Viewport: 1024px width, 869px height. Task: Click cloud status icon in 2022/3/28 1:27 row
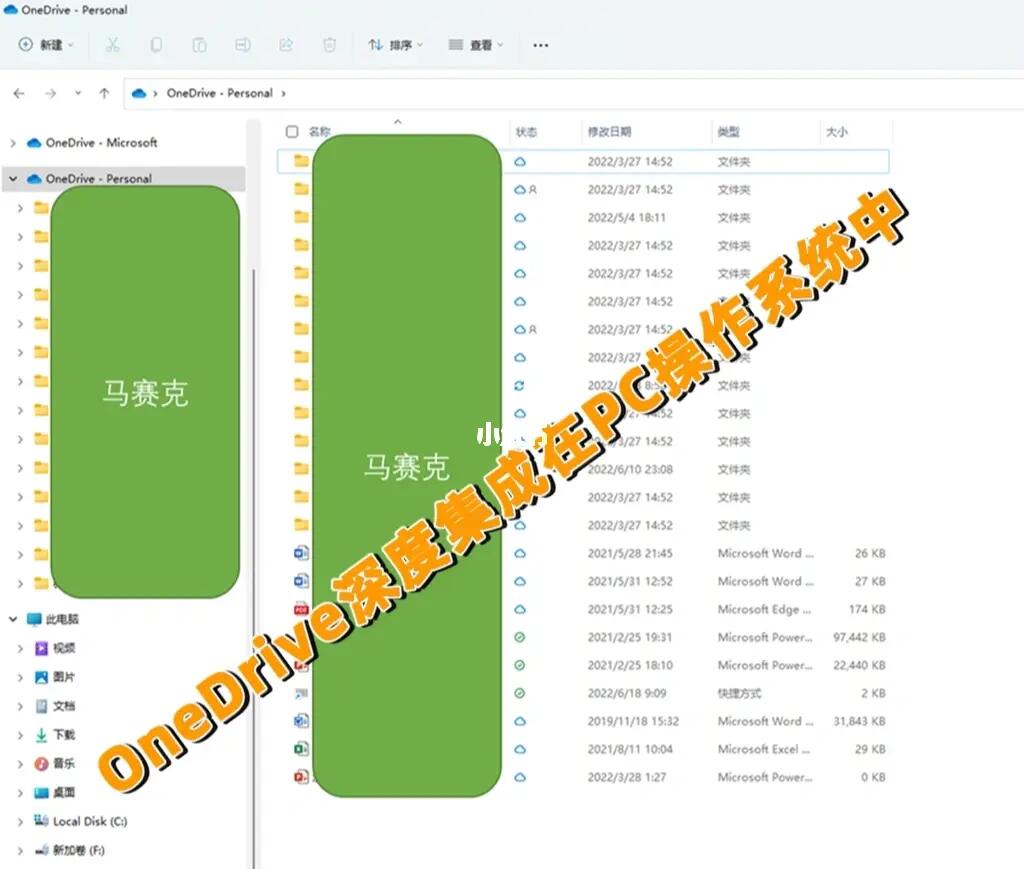click(x=520, y=777)
